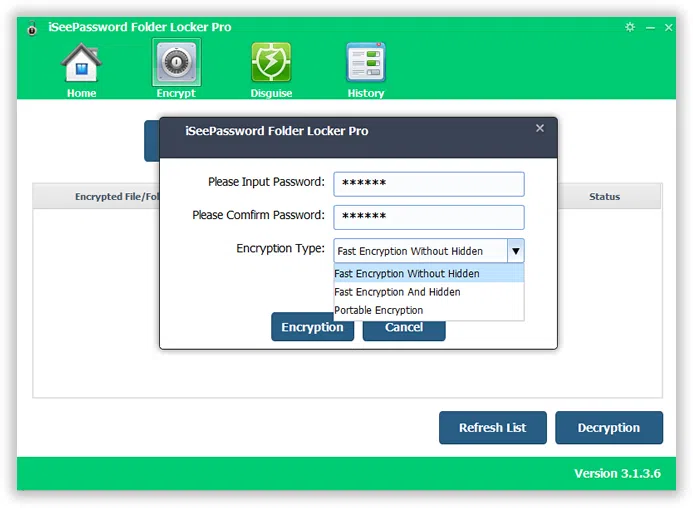Image resolution: width=693 pixels, height=508 pixels.
Task: Click the Home label under house icon
Action: coord(81,93)
